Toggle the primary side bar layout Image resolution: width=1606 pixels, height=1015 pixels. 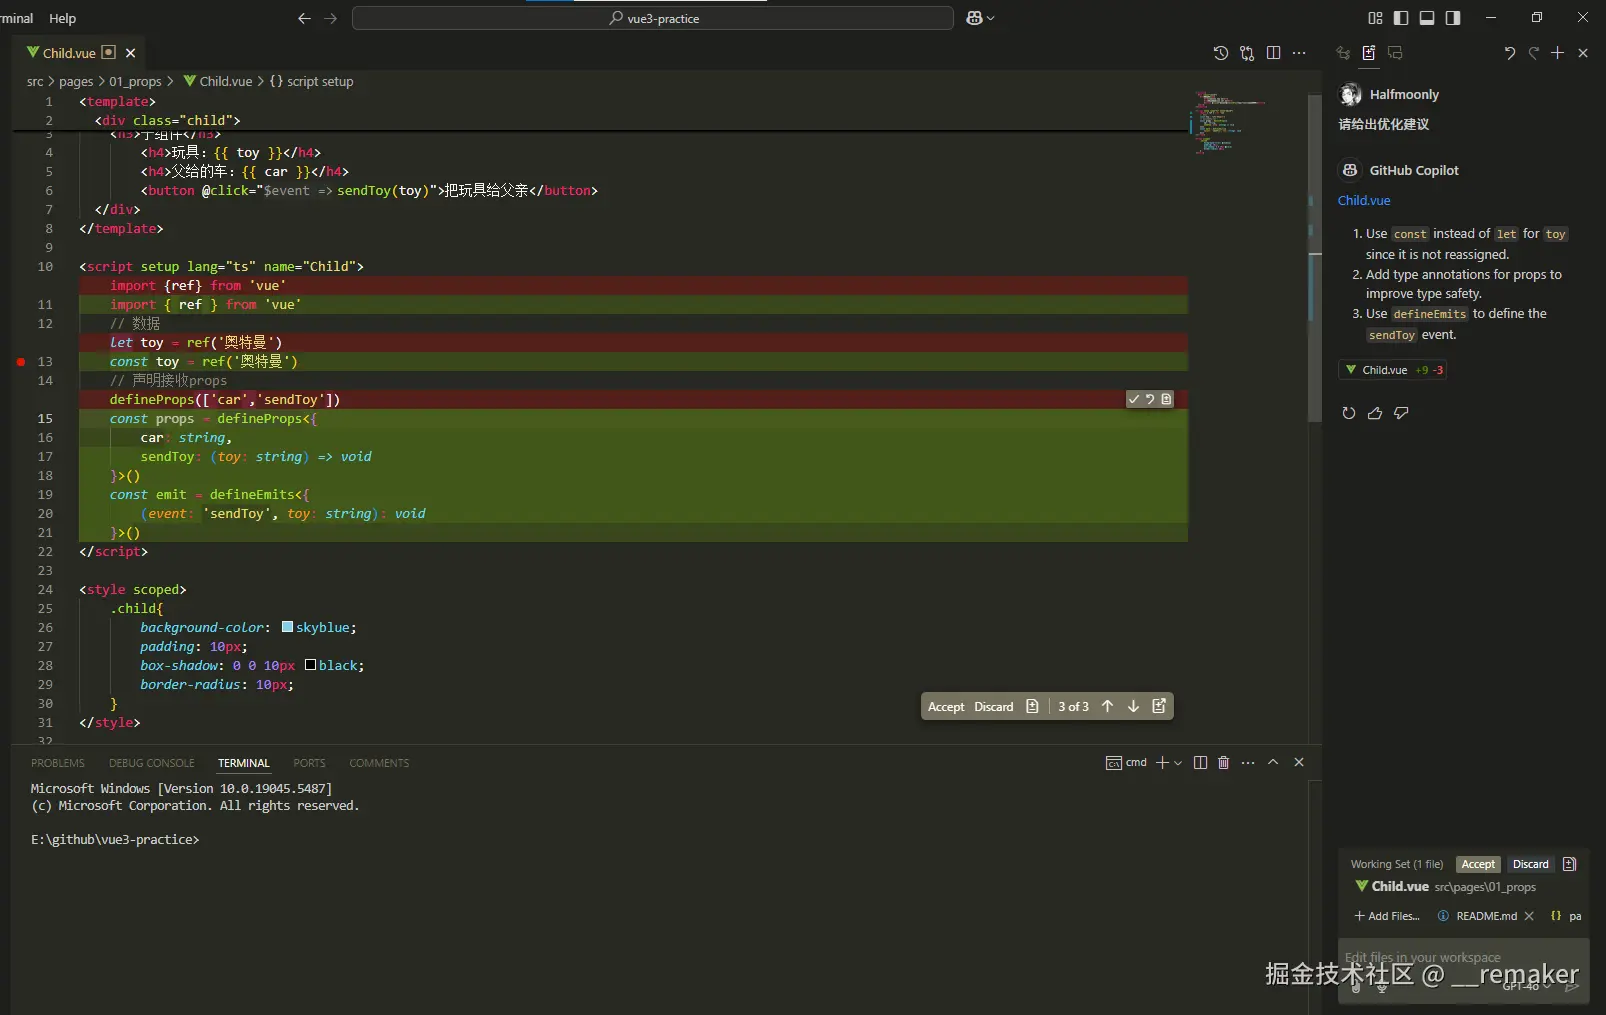click(1401, 18)
